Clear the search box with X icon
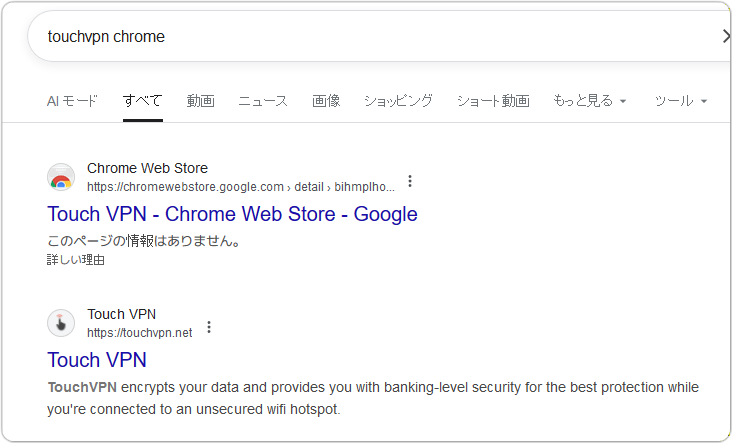Screen dimensions: 732x443 pyautogui.click(x=725, y=37)
